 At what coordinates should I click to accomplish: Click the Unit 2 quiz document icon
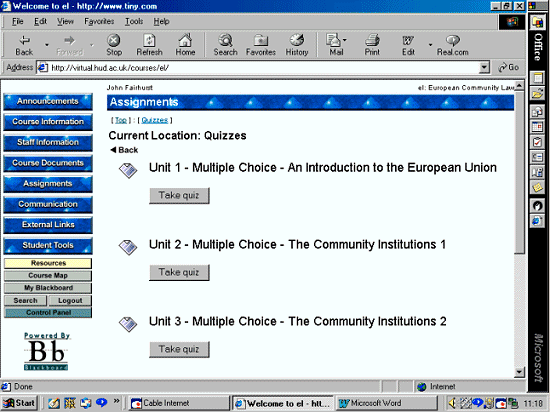[128, 247]
